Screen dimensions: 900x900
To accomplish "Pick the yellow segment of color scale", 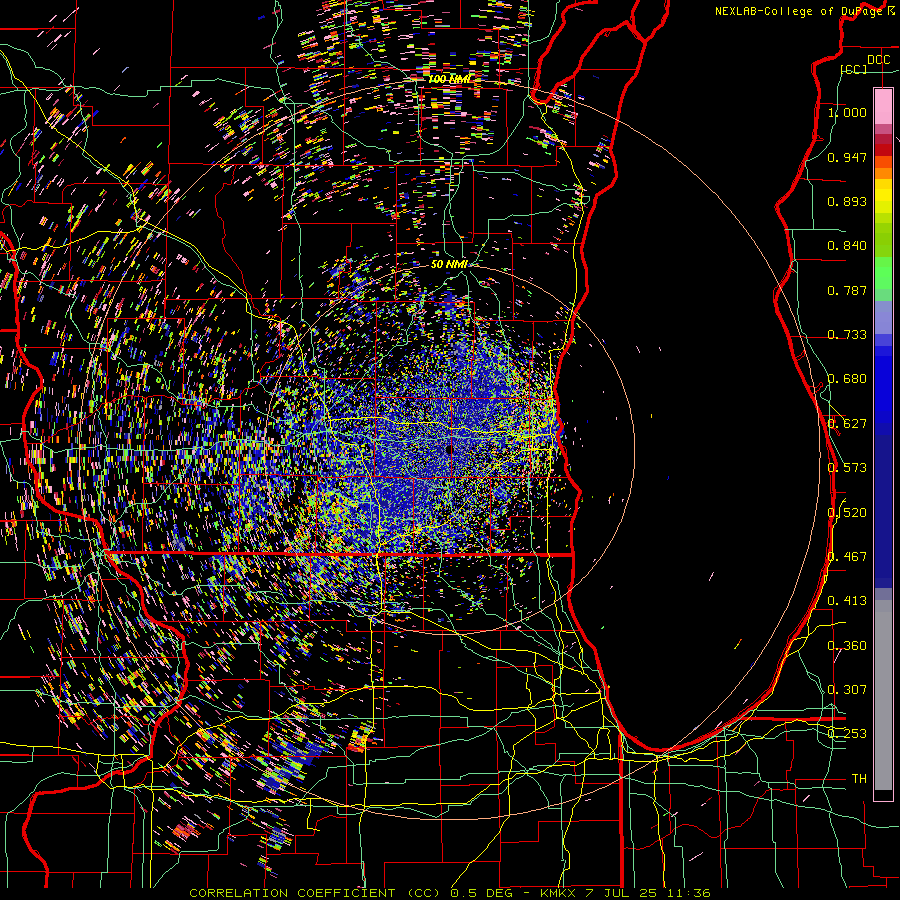I will coord(883,196).
